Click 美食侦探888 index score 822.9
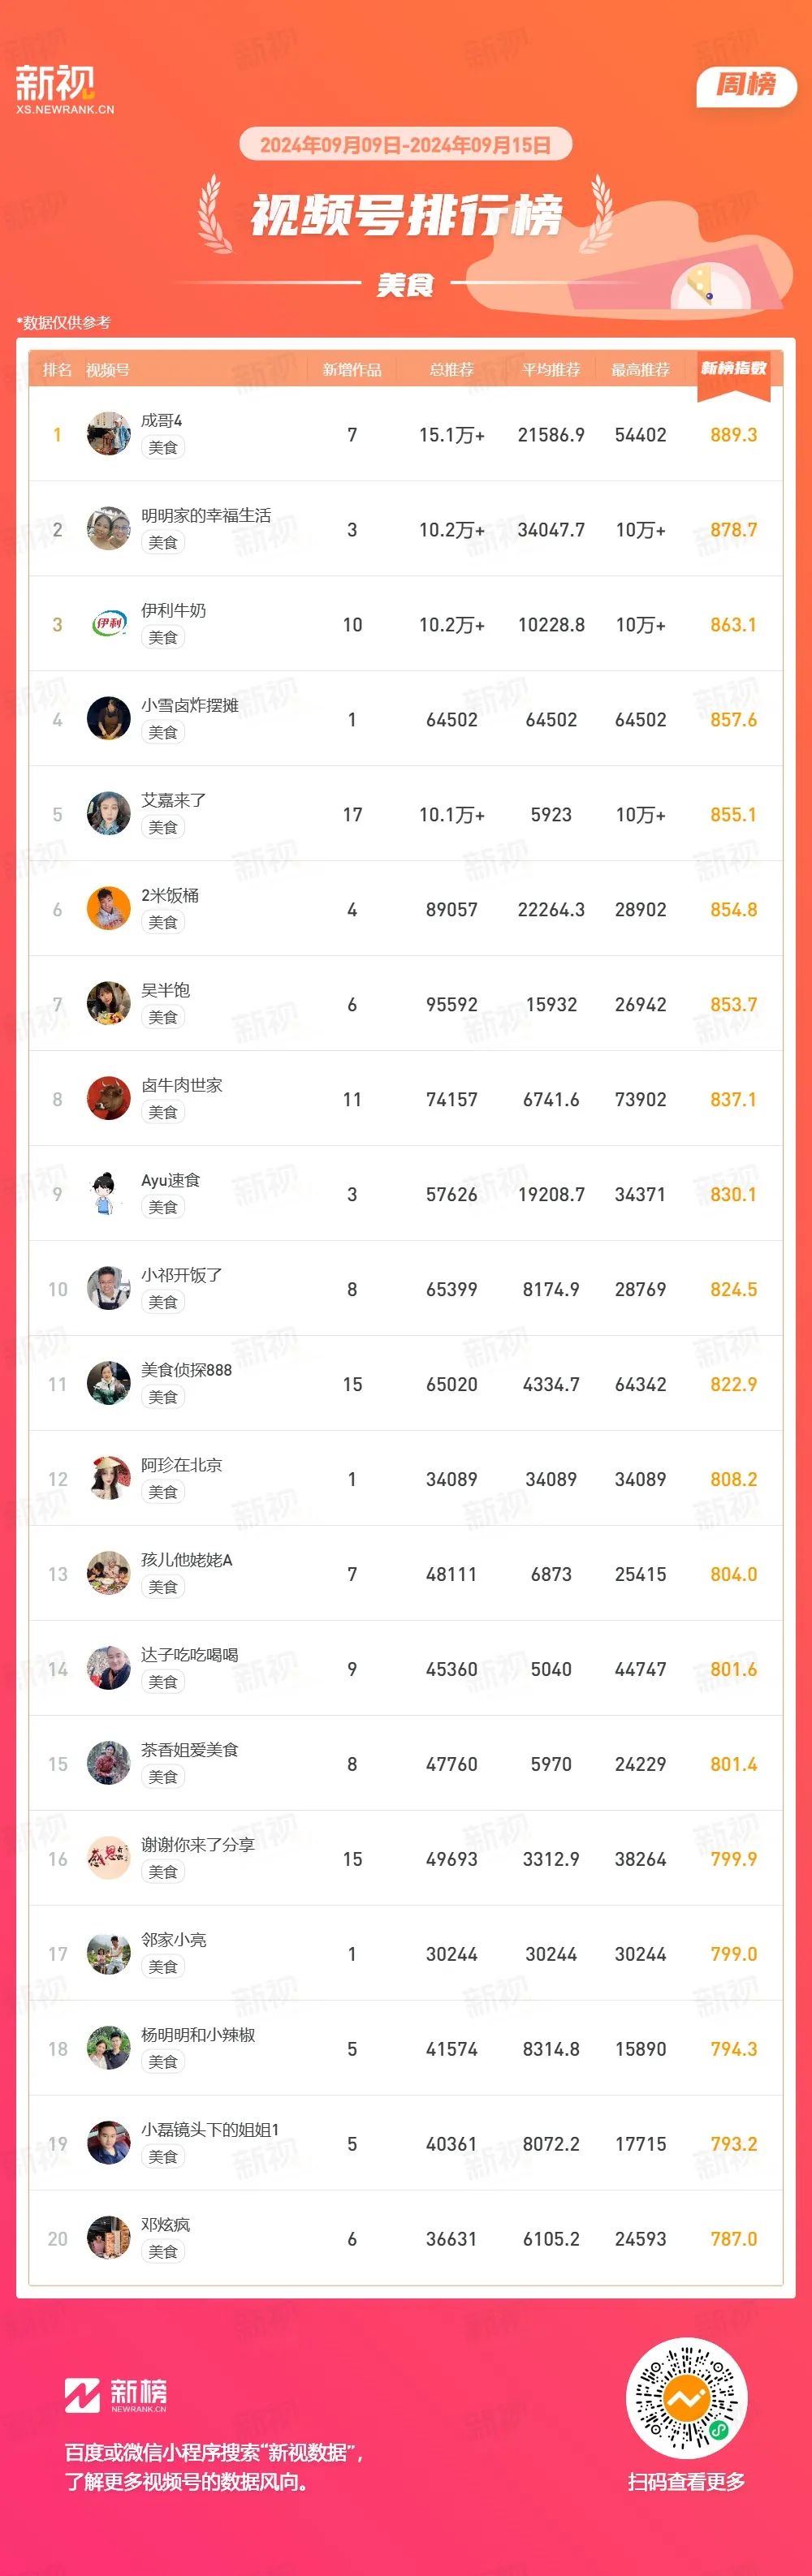The height and width of the screenshot is (2576, 812). click(734, 1384)
